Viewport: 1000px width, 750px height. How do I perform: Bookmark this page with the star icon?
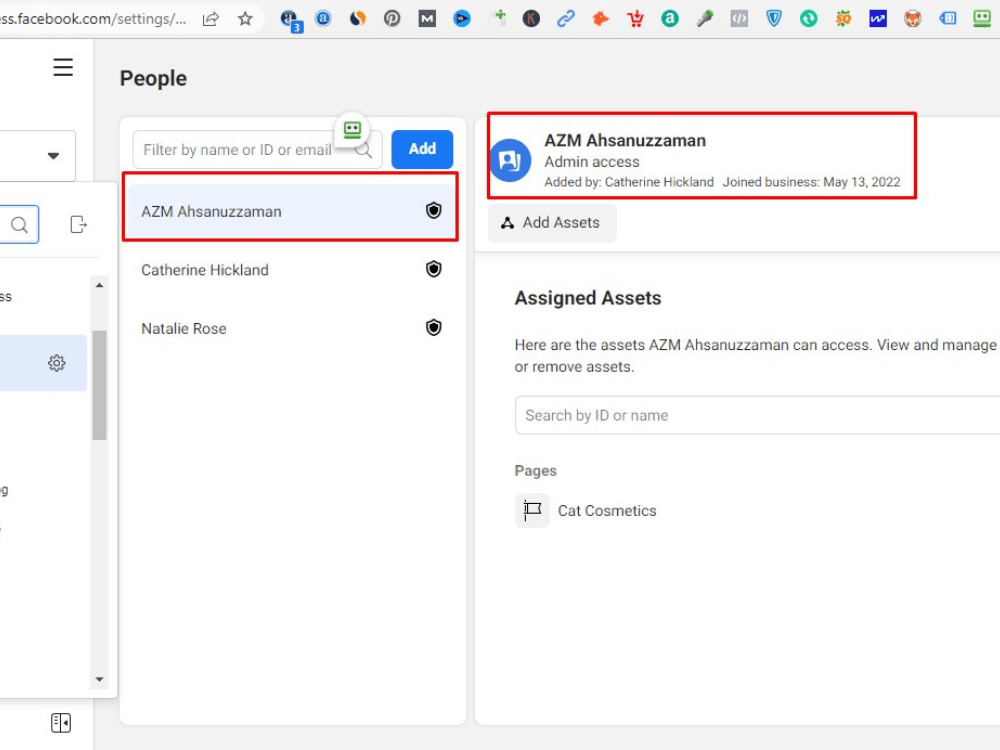246,19
